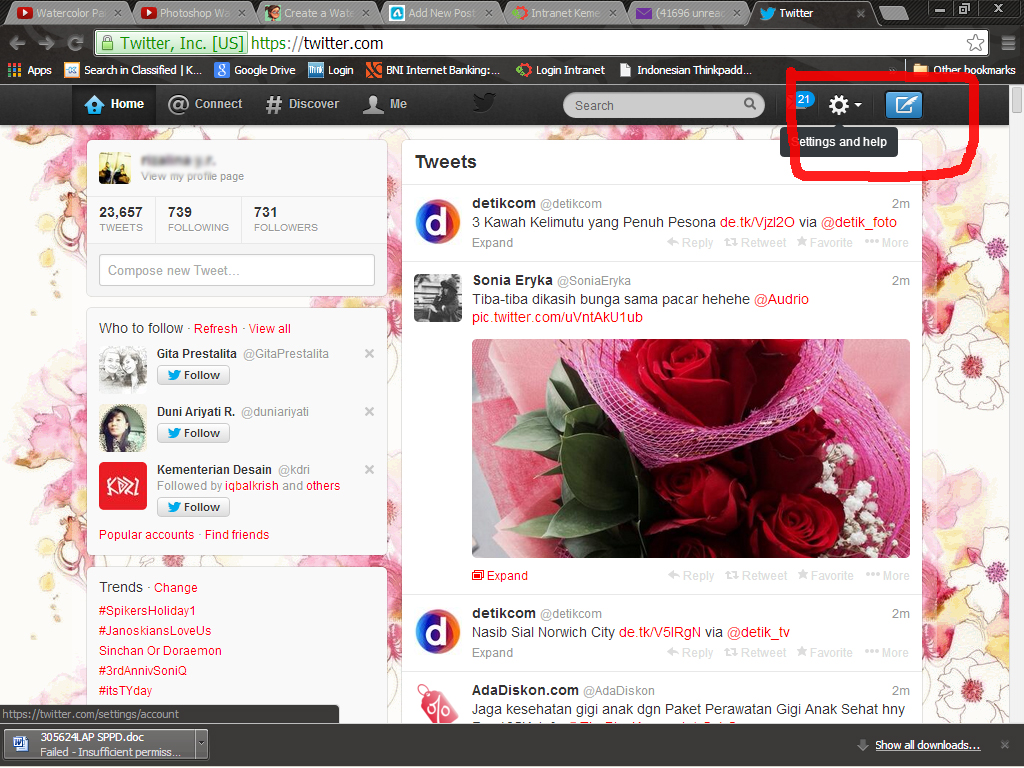Open Find friends link
Viewport: 1024px width, 768px height.
[x=237, y=535]
